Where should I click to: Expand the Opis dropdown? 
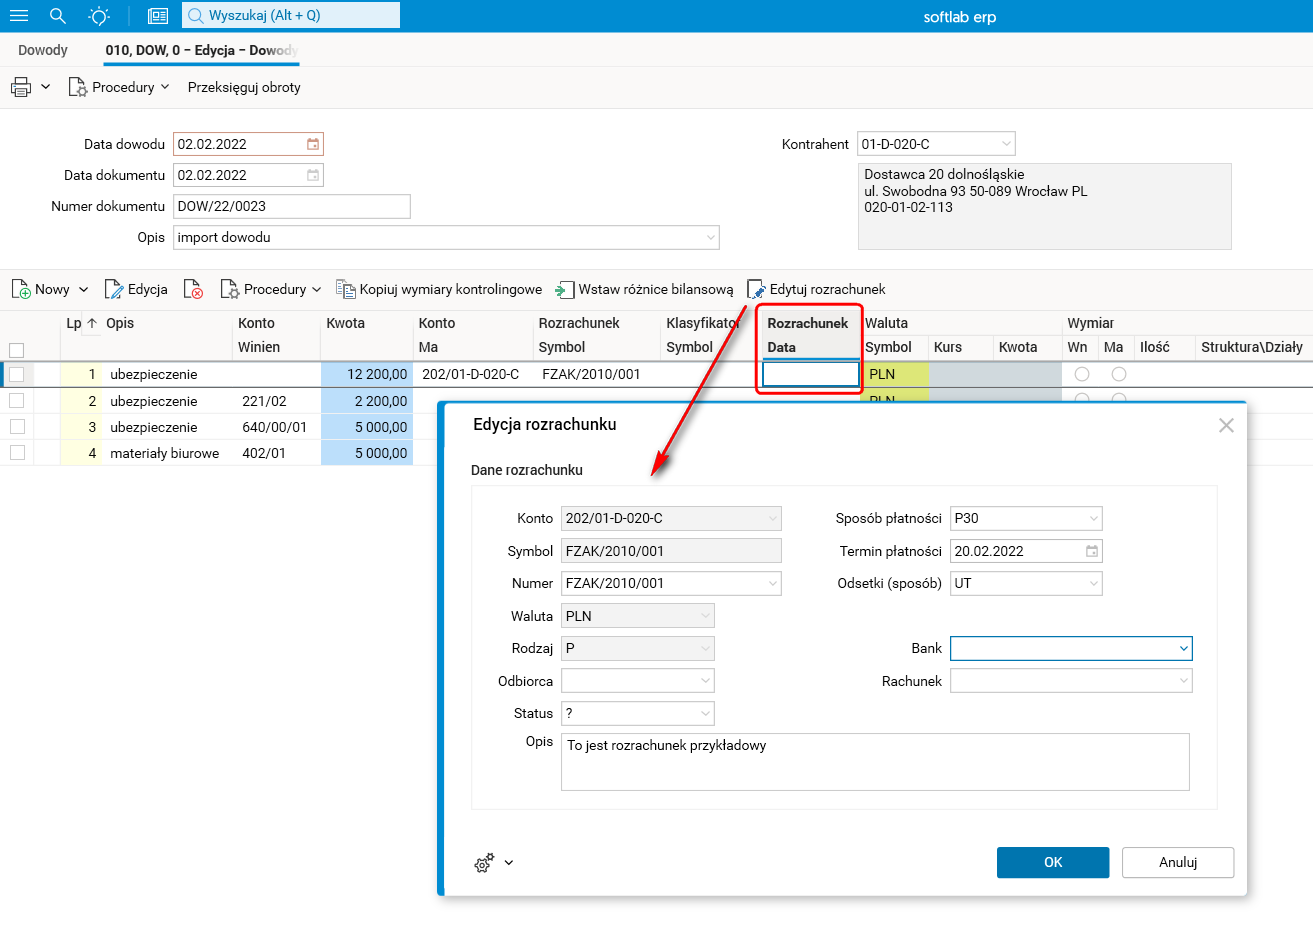[x=711, y=237]
